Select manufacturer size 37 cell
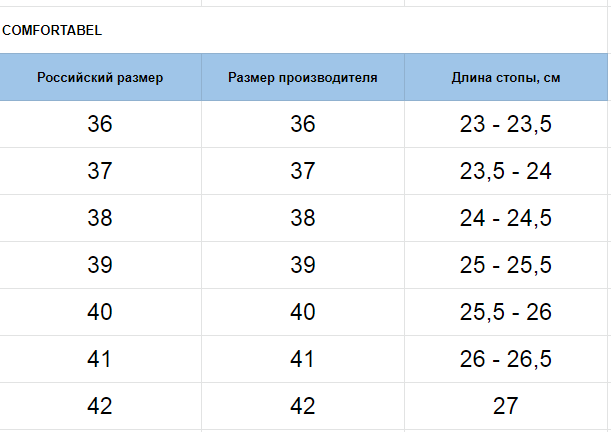Screen dimensions: 611x432 303,171
